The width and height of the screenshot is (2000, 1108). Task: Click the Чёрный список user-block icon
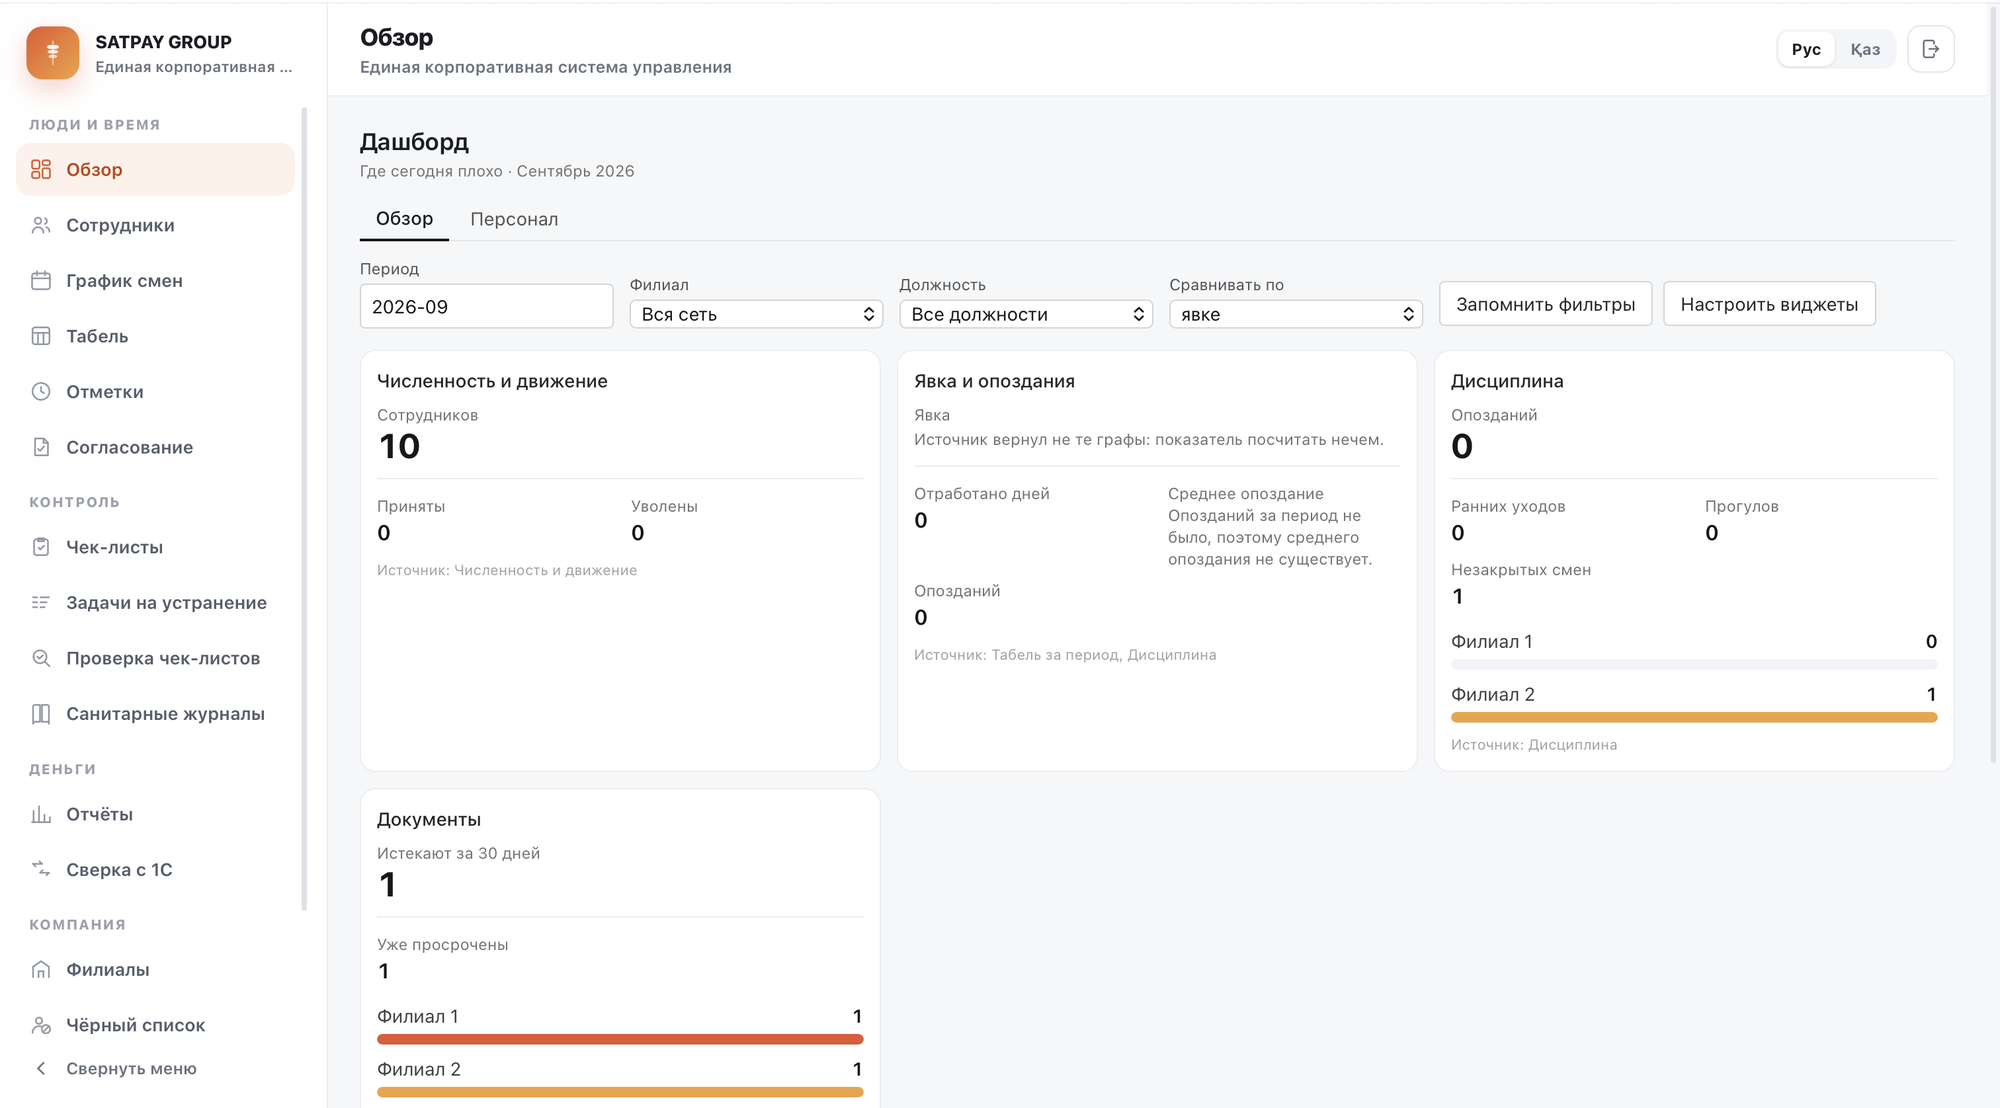pos(41,1025)
